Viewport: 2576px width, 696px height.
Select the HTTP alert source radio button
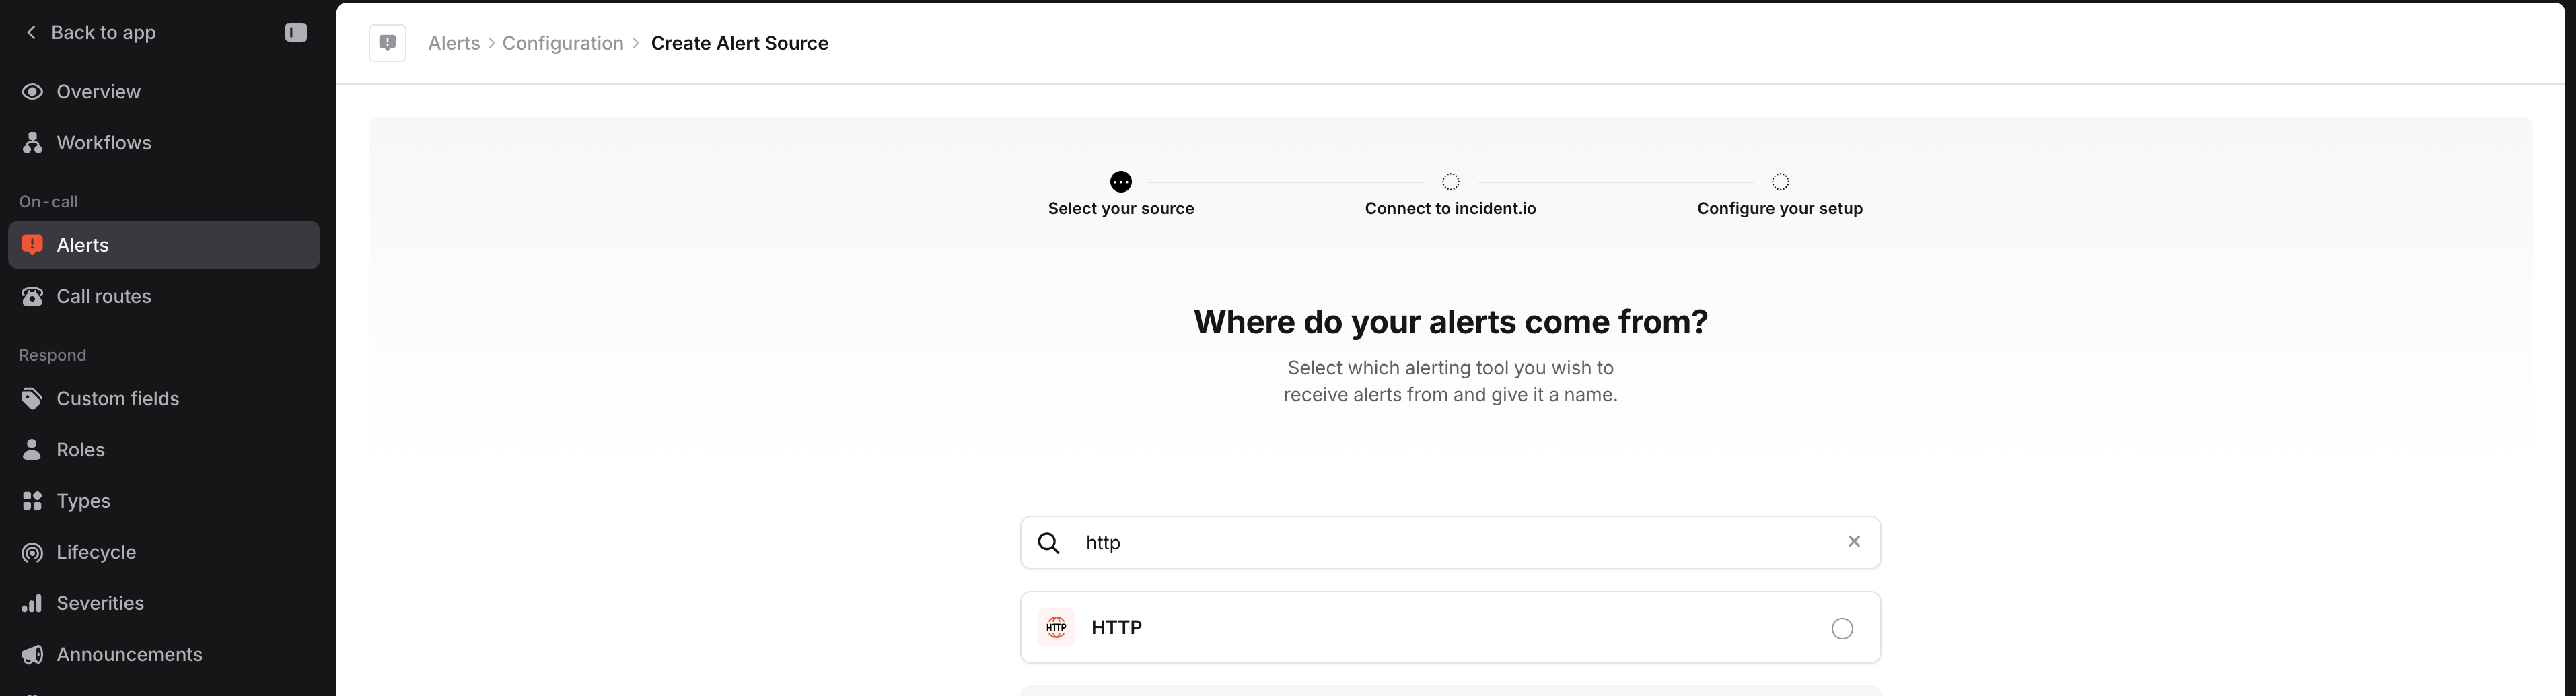pyautogui.click(x=1842, y=628)
